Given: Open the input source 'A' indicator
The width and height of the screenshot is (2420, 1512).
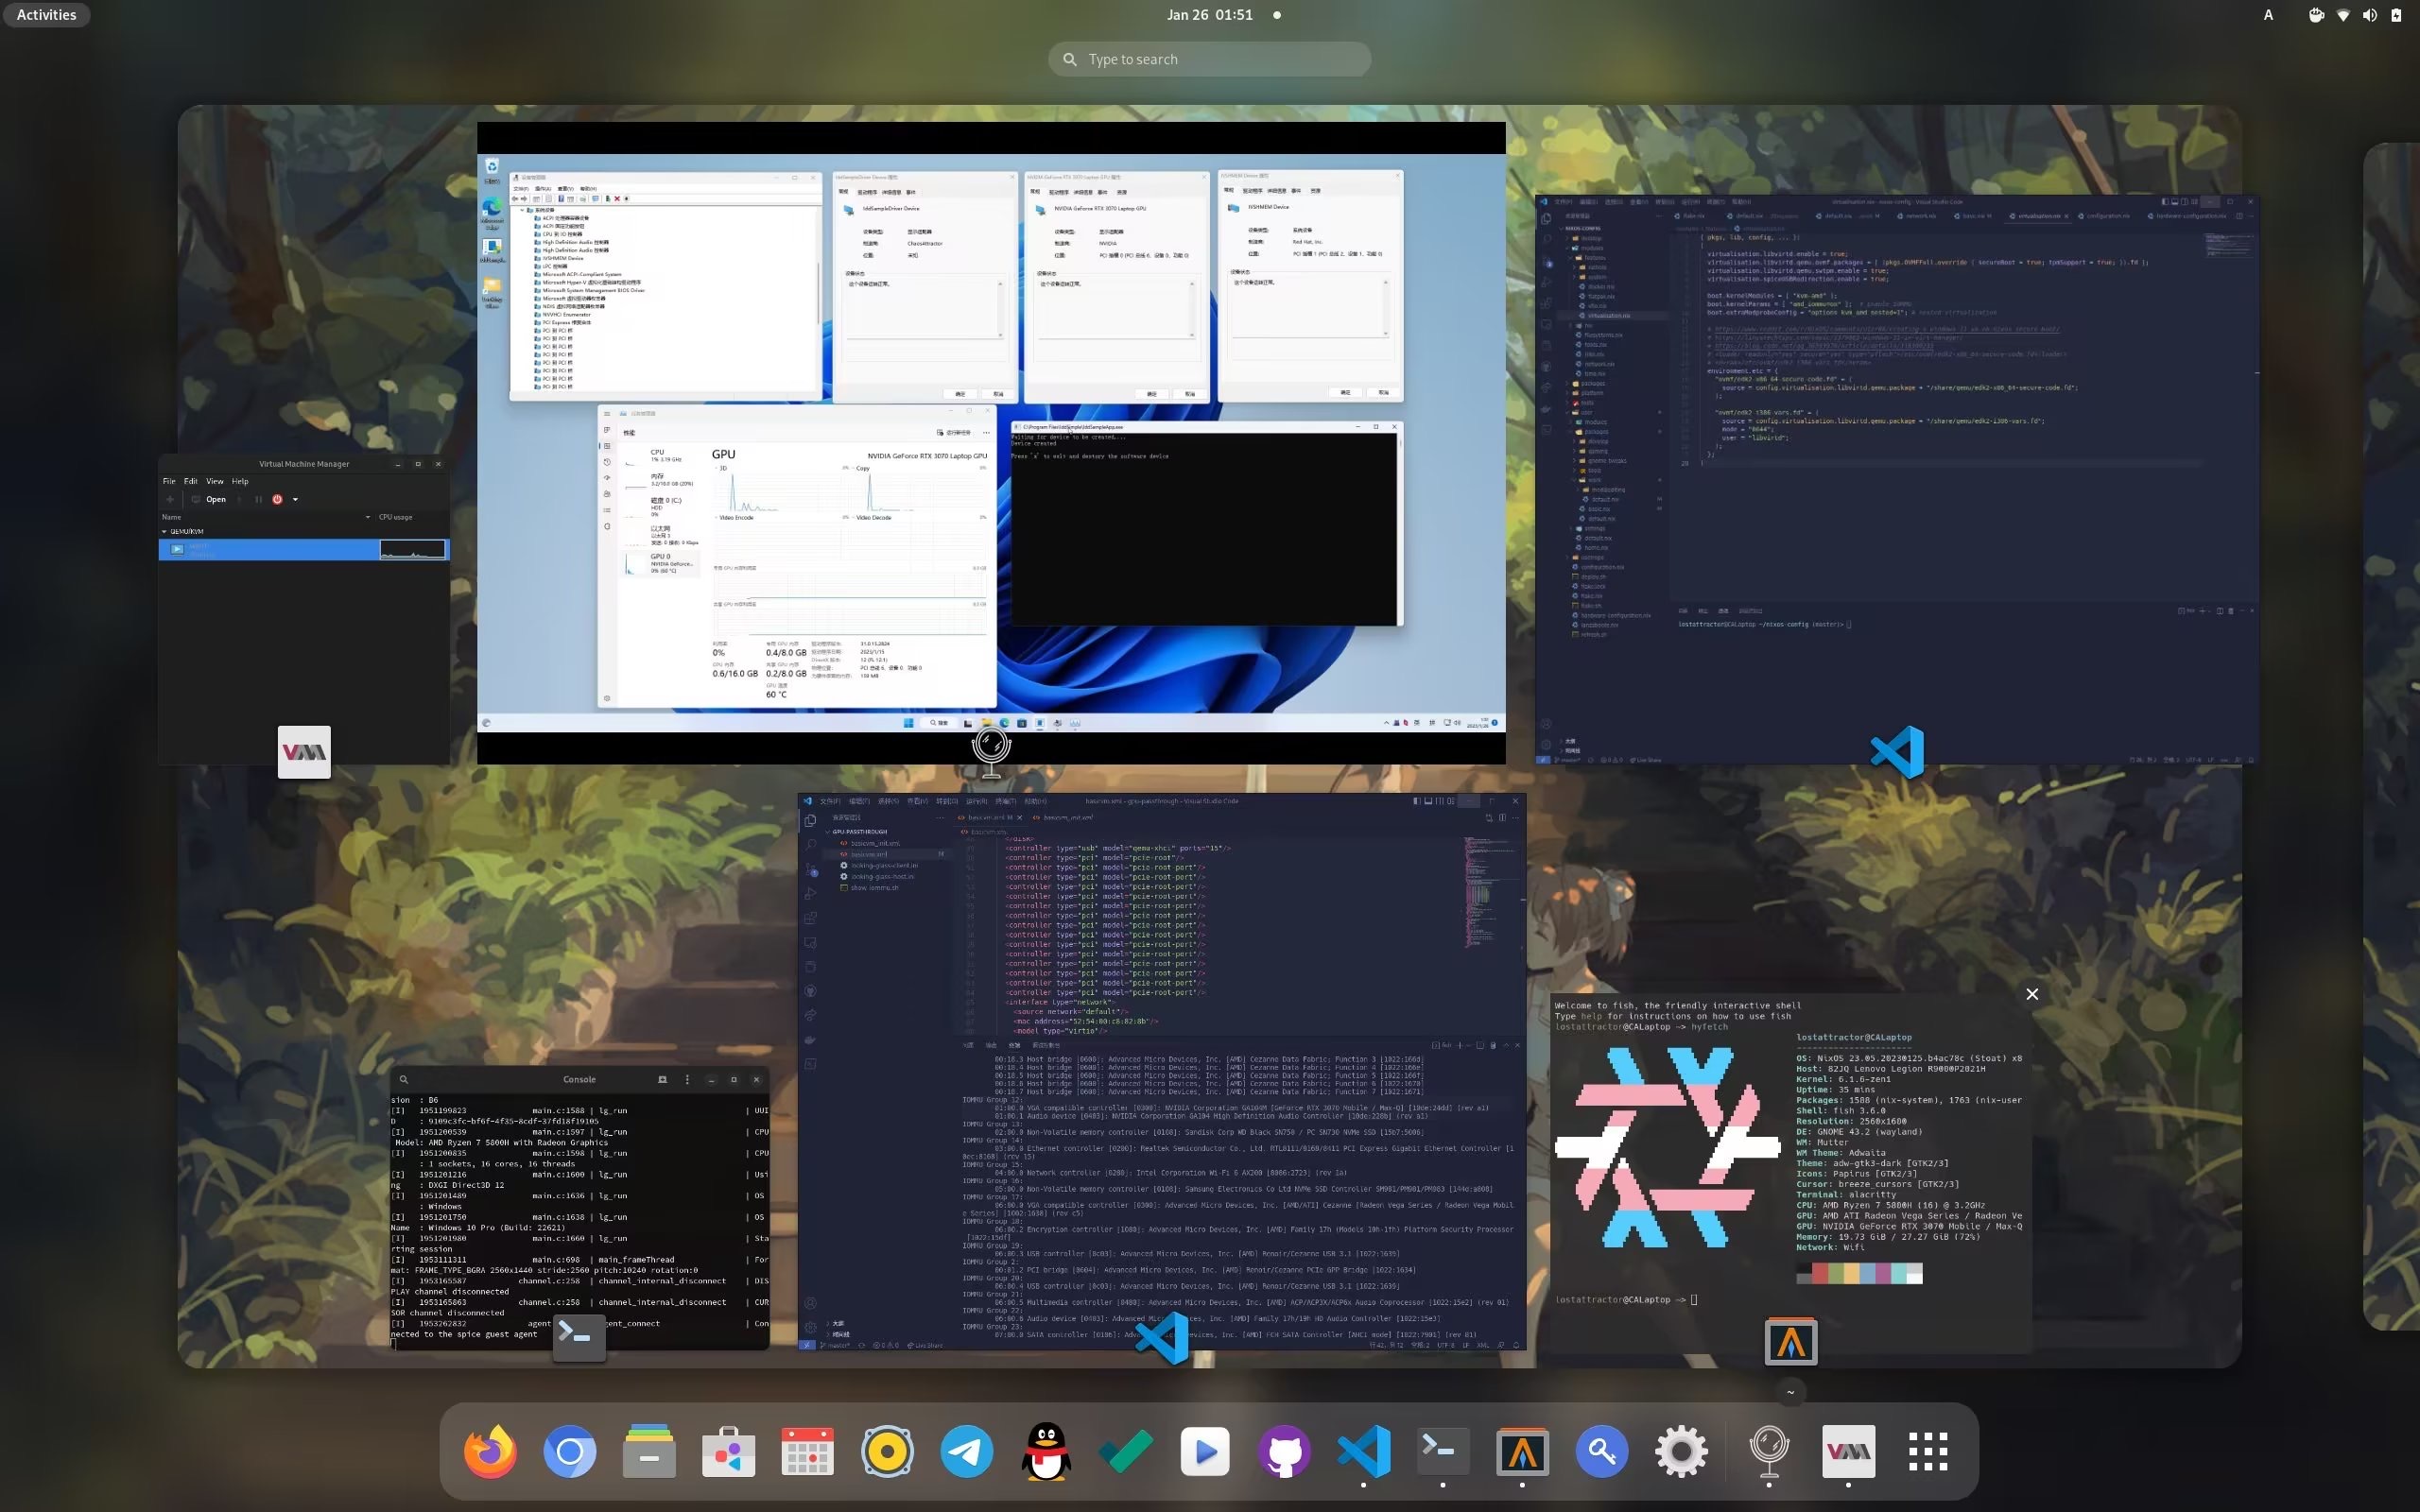Looking at the screenshot, I should coord(2268,15).
